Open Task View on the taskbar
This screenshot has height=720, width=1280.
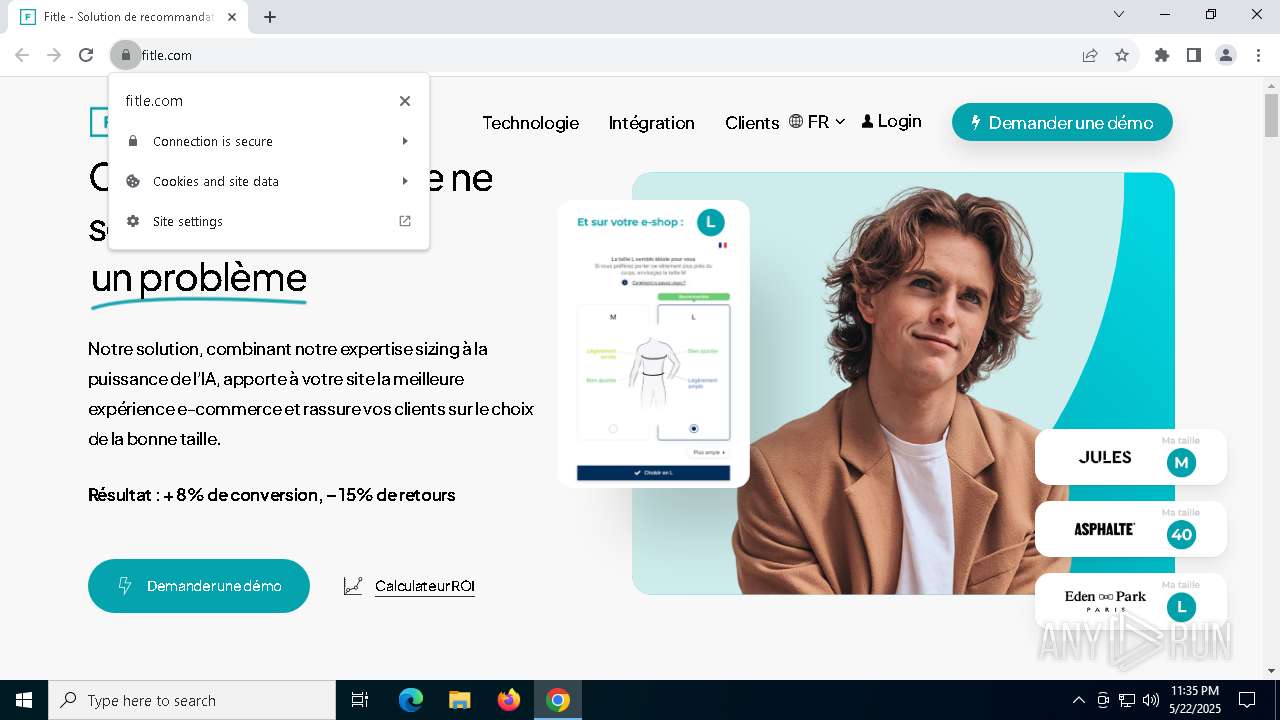pyautogui.click(x=360, y=700)
